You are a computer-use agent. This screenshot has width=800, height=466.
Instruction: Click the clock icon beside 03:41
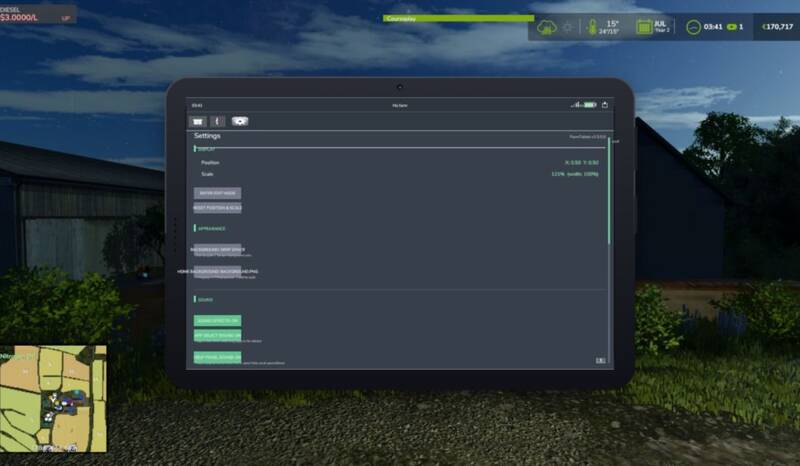(693, 27)
